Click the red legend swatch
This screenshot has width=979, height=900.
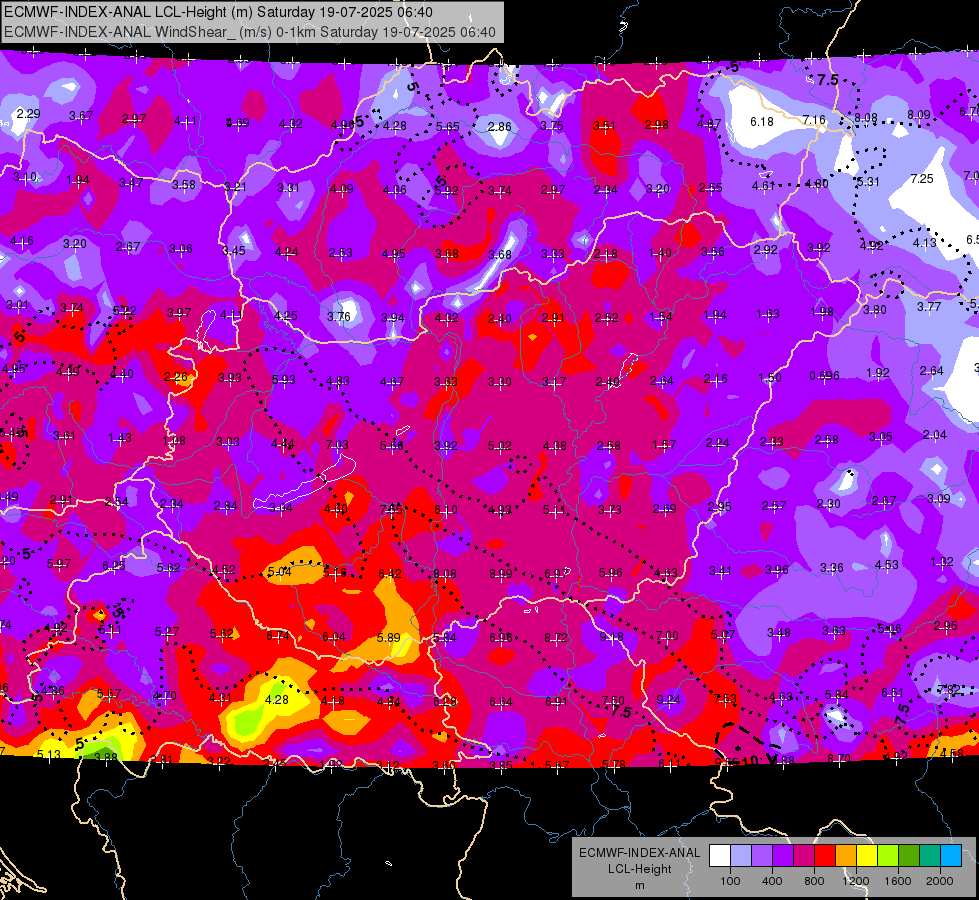click(825, 855)
